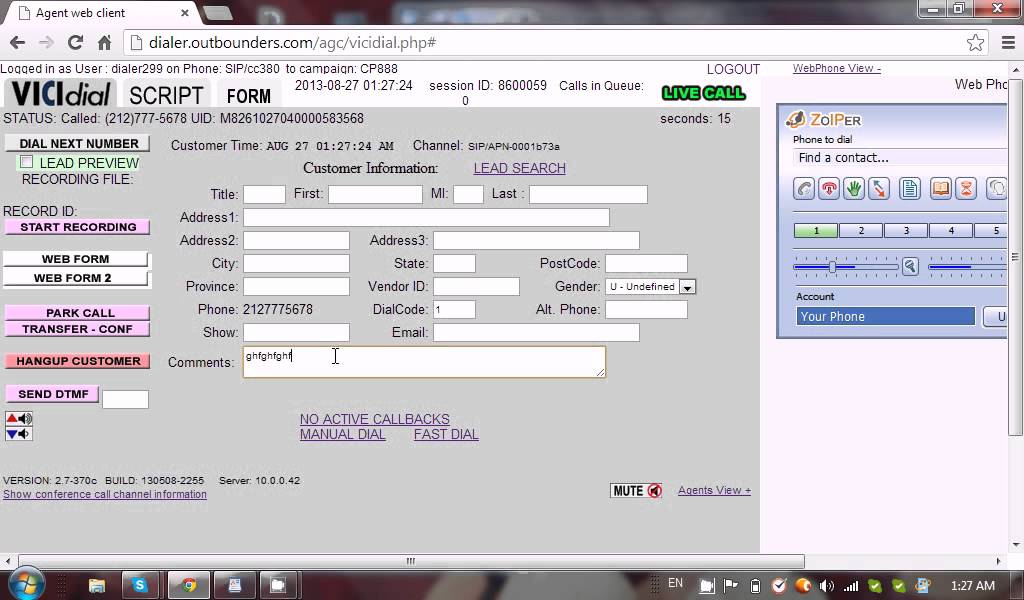
Task: Click the Zoiper hourglass icon
Action: pos(966,189)
